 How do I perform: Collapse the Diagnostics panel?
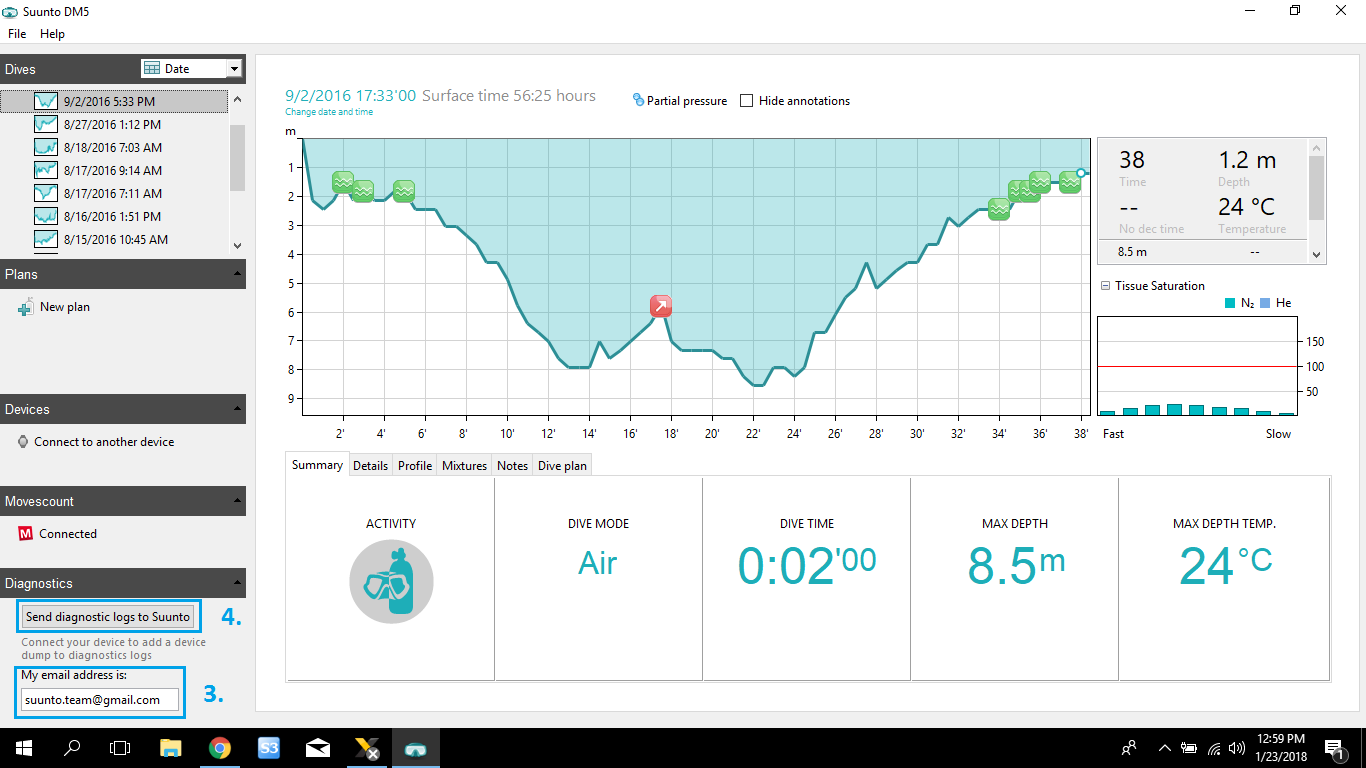[238, 583]
